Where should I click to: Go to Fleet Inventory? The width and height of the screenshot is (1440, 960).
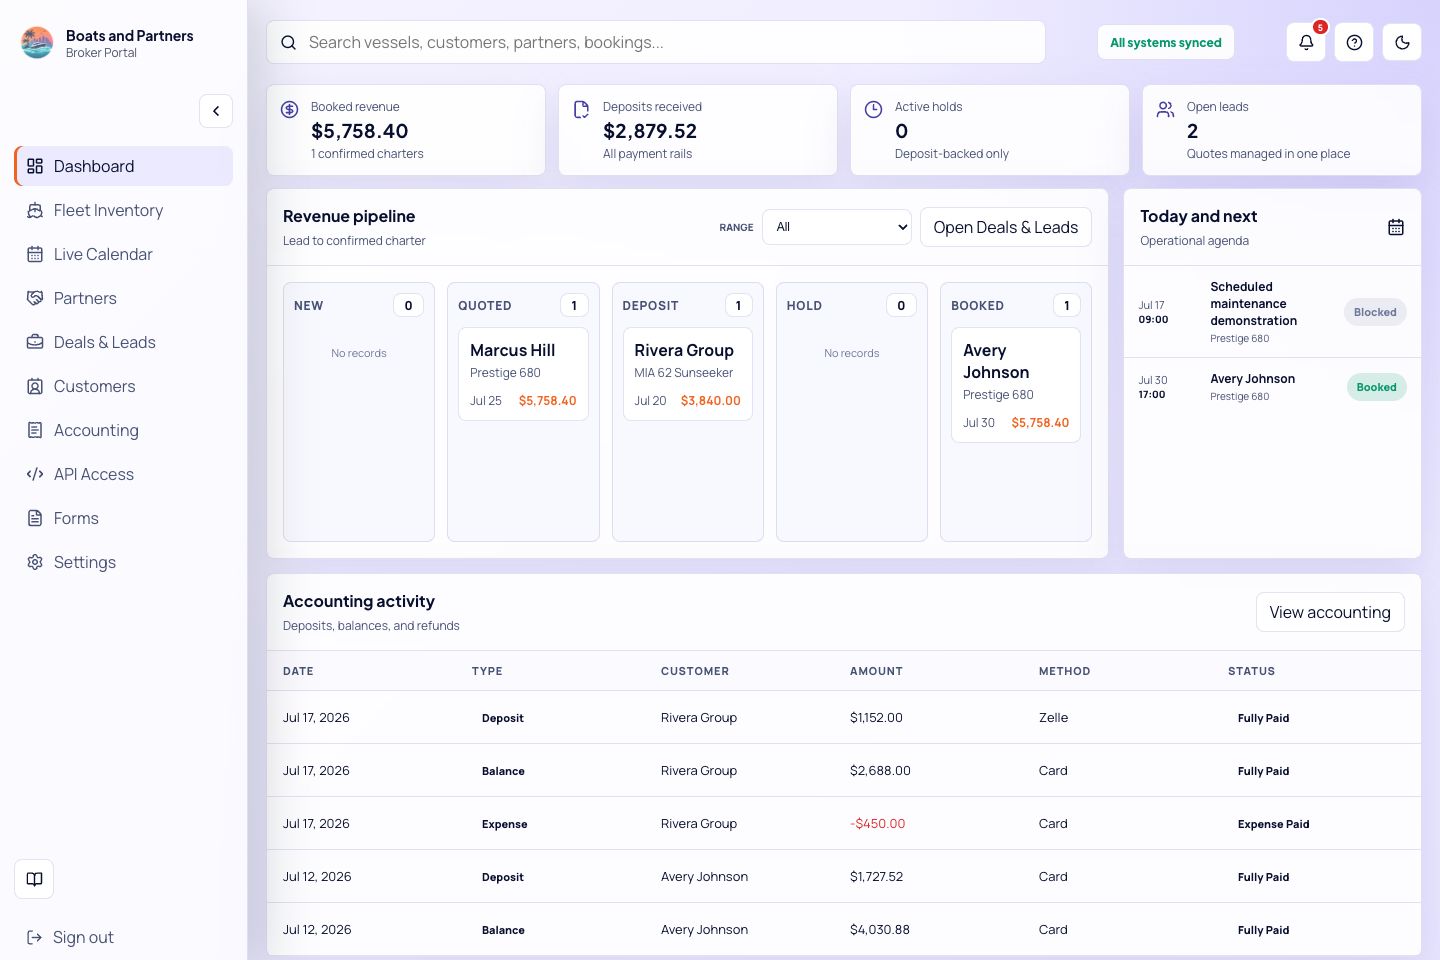pyautogui.click(x=124, y=210)
